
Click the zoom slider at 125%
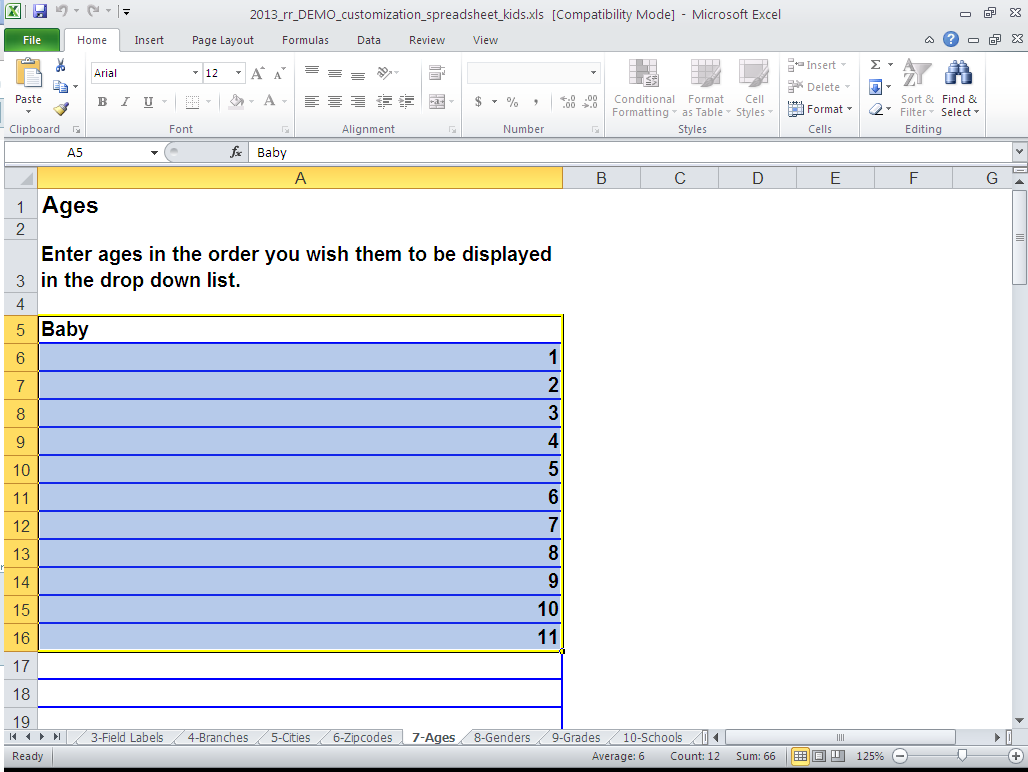tap(961, 756)
